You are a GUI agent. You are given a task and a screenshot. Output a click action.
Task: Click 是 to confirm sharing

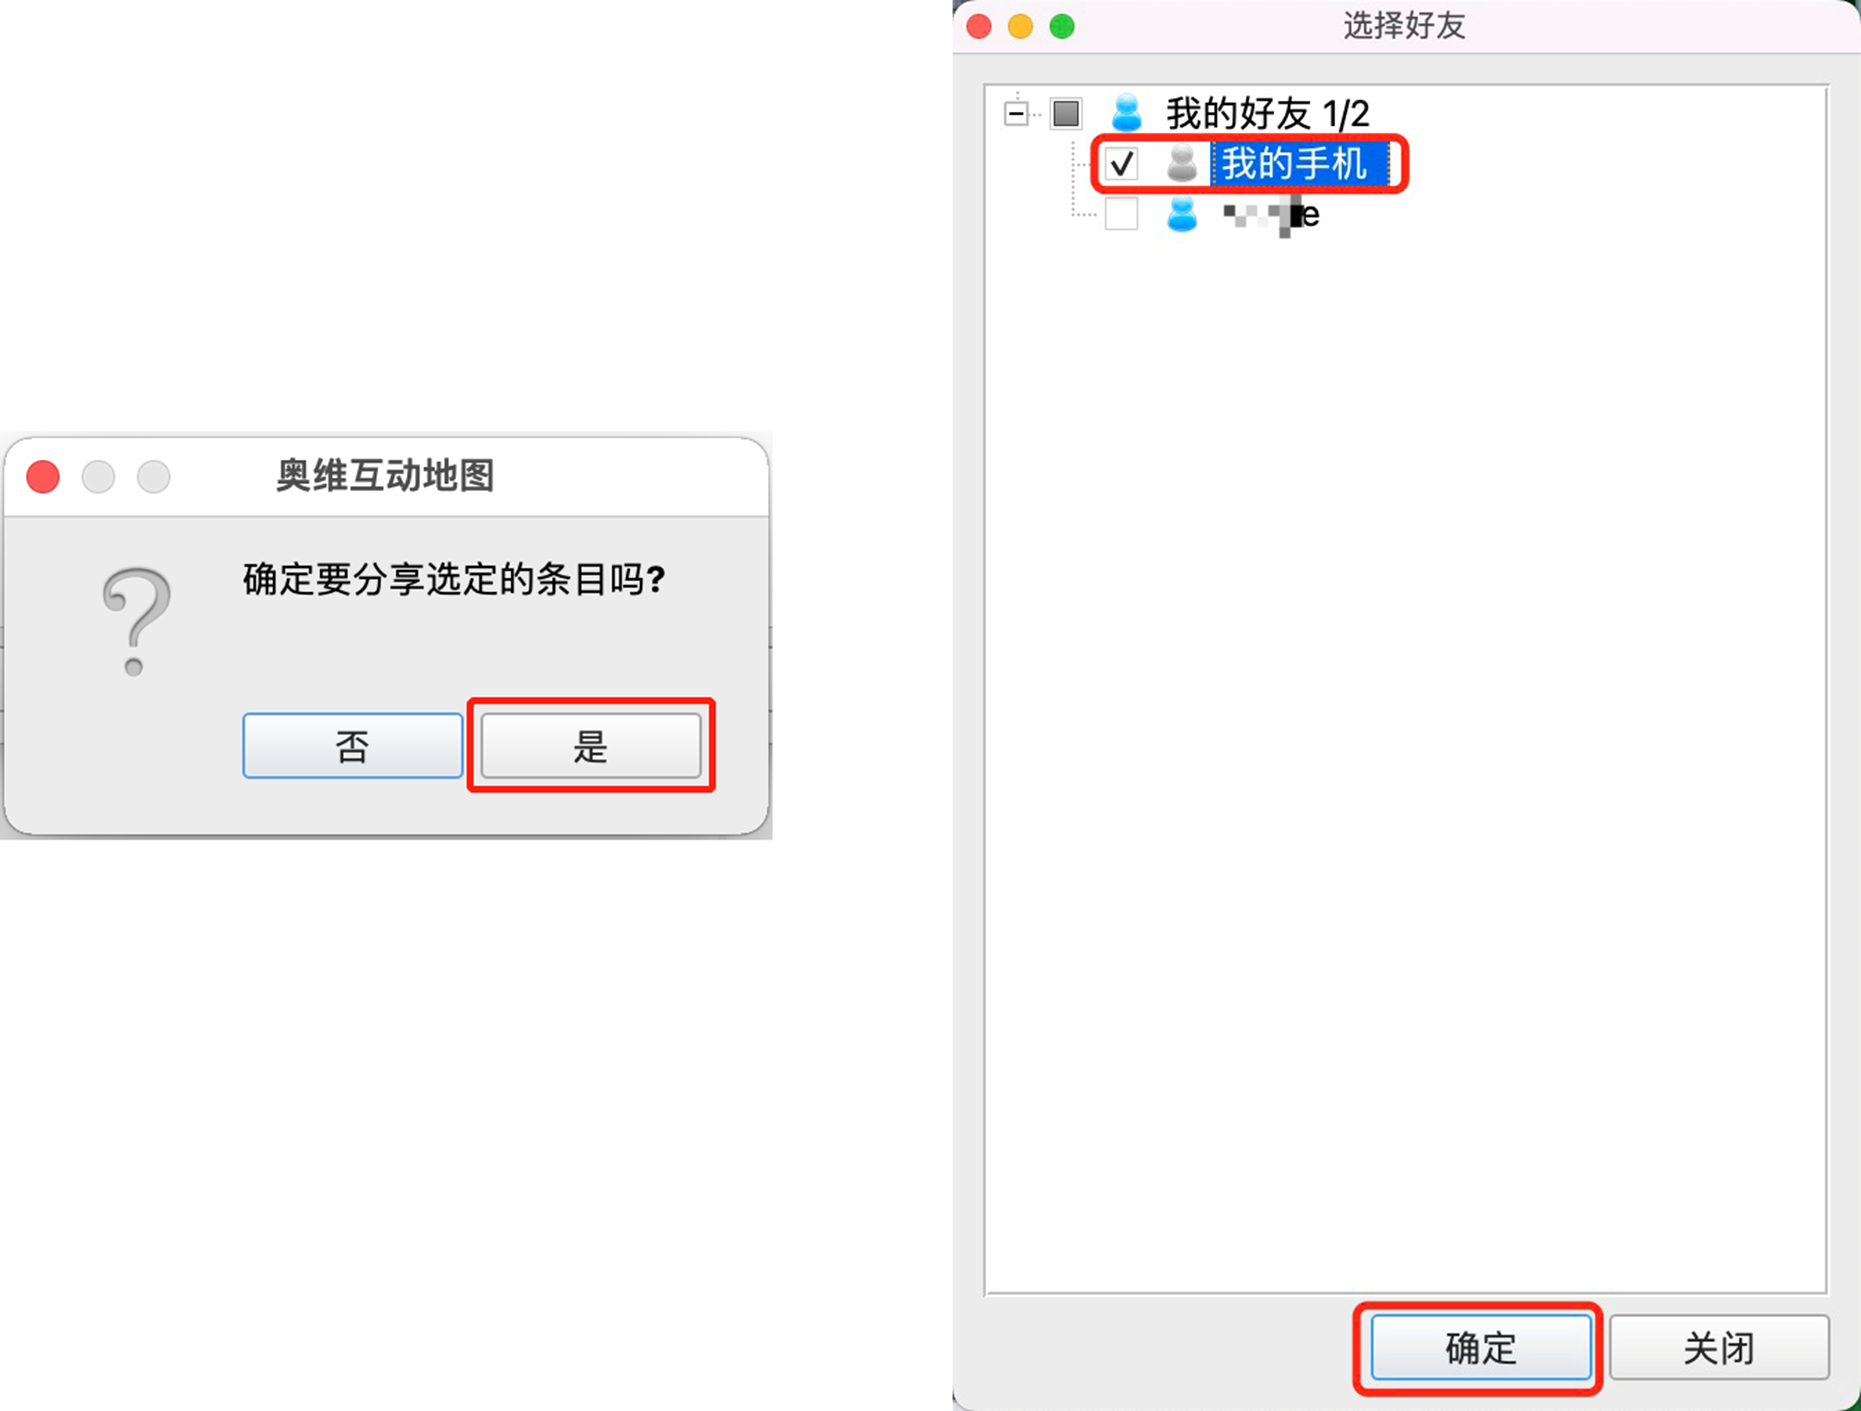point(590,746)
